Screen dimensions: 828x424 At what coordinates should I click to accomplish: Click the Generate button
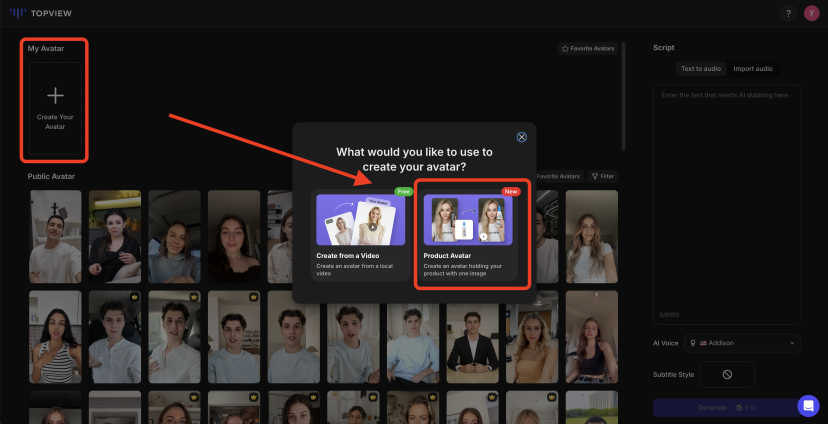727,408
